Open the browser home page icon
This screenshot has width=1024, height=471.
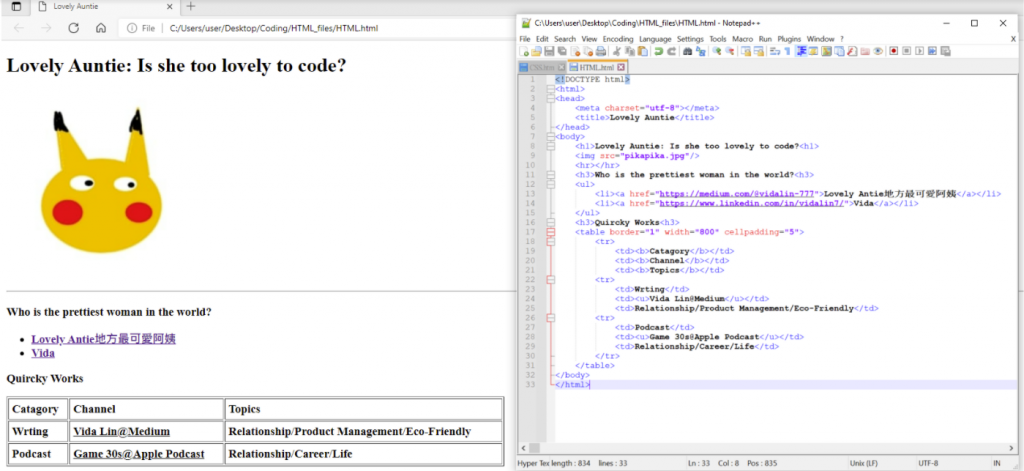coord(101,28)
